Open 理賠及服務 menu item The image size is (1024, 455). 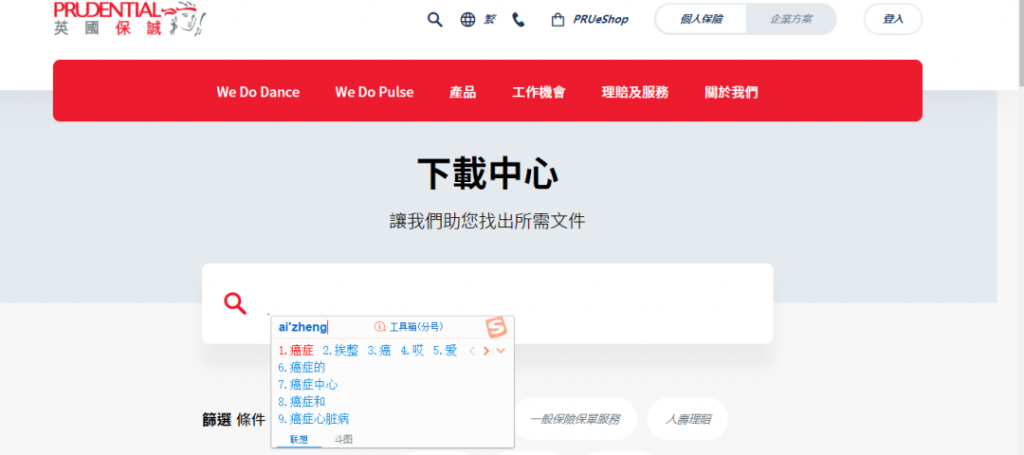pyautogui.click(x=635, y=92)
